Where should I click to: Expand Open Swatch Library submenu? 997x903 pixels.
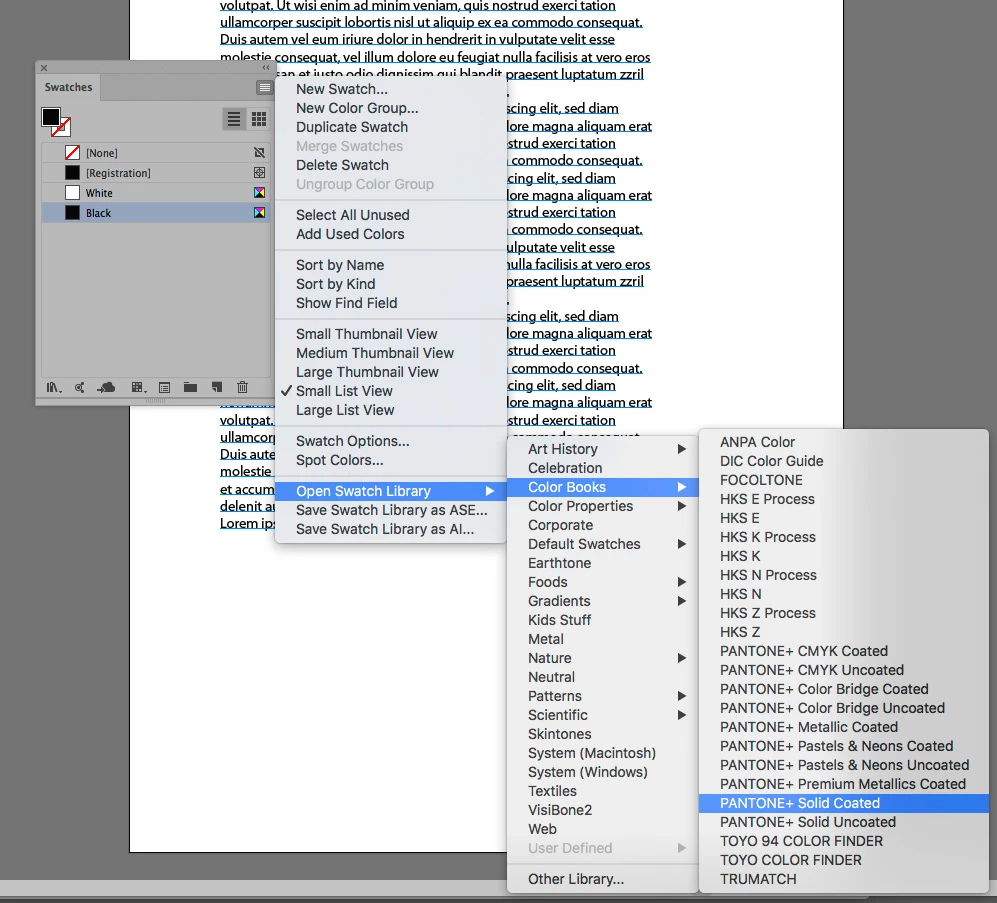(390, 491)
